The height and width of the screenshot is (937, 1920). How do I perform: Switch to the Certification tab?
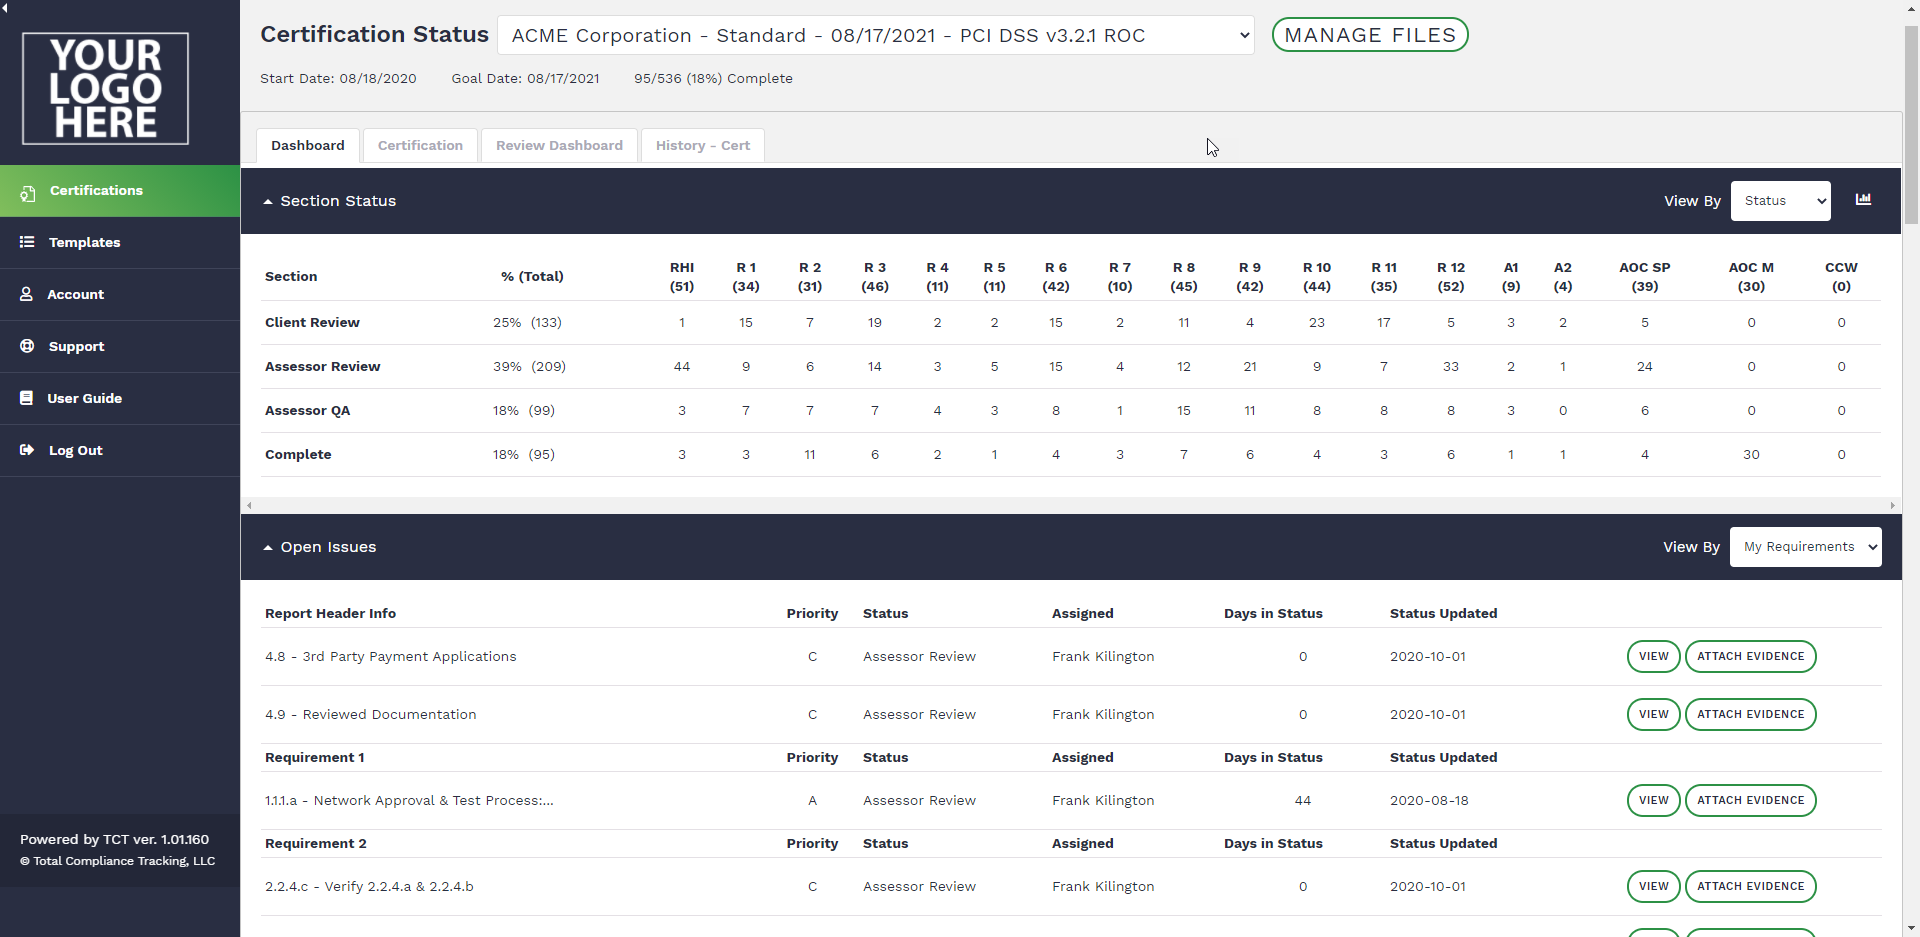point(420,145)
